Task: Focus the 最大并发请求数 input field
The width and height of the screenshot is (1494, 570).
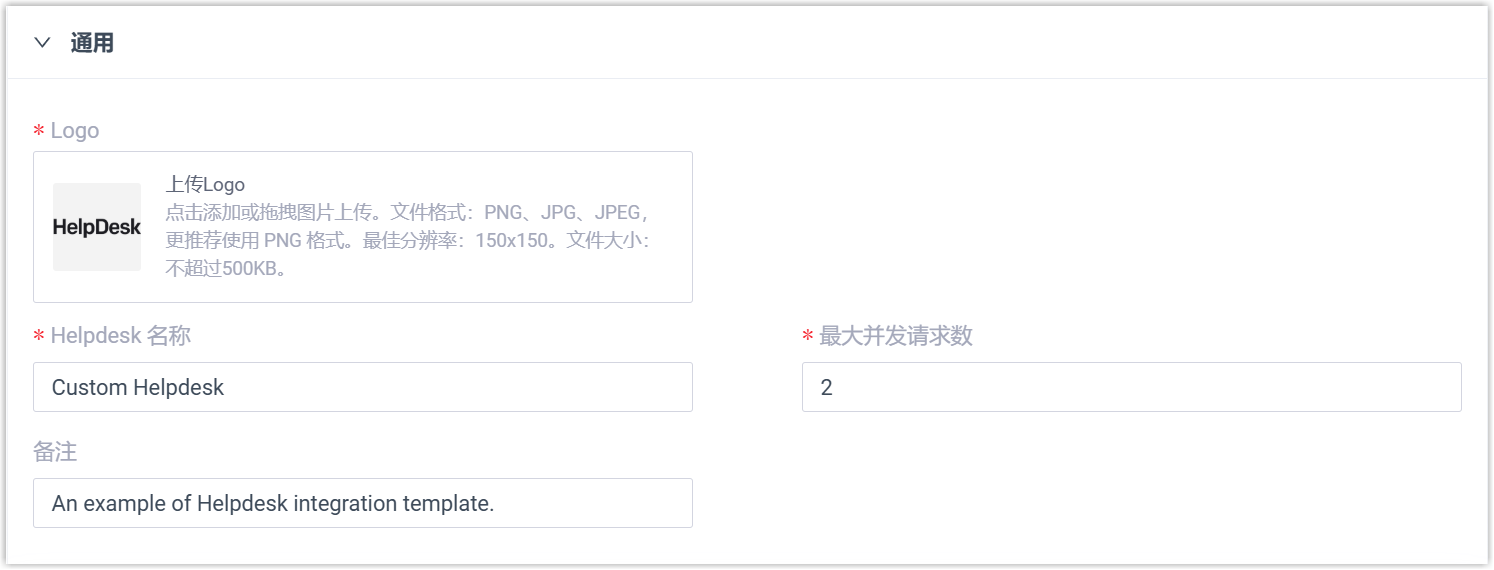Action: click(x=1131, y=387)
